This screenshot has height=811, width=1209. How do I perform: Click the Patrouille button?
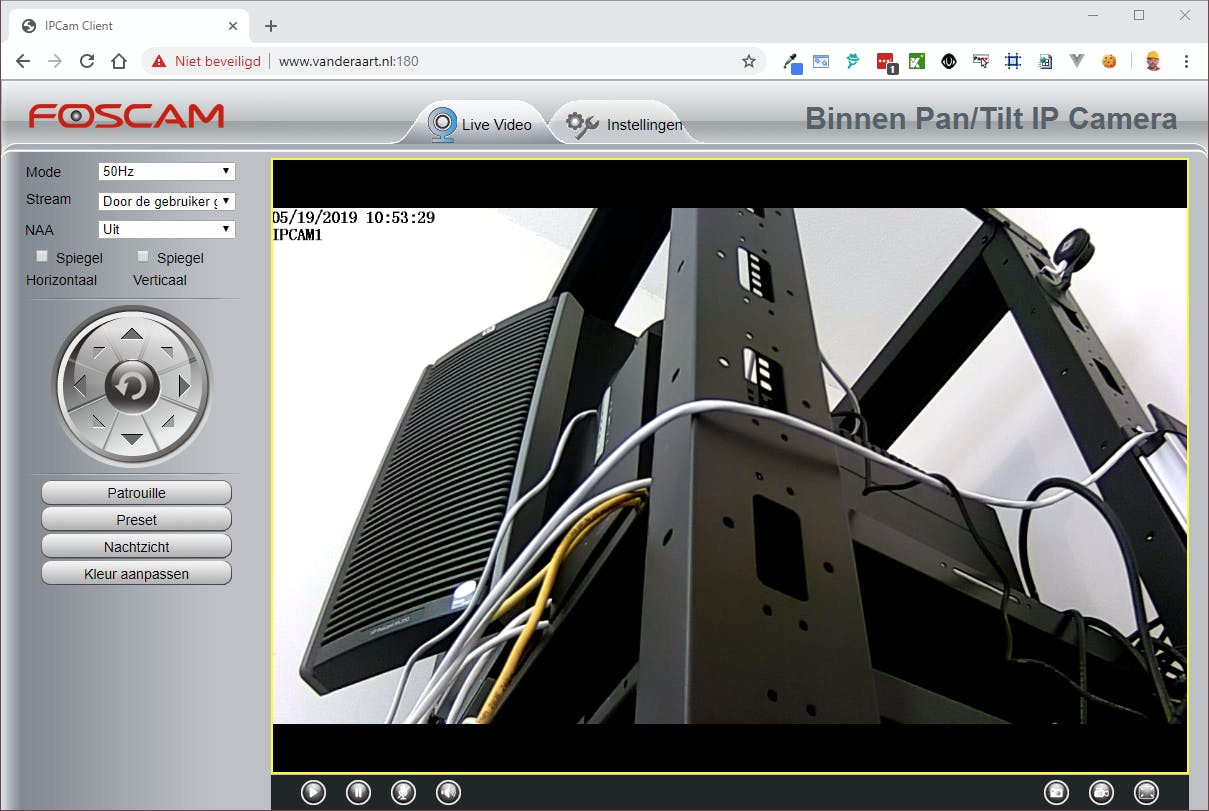click(137, 493)
